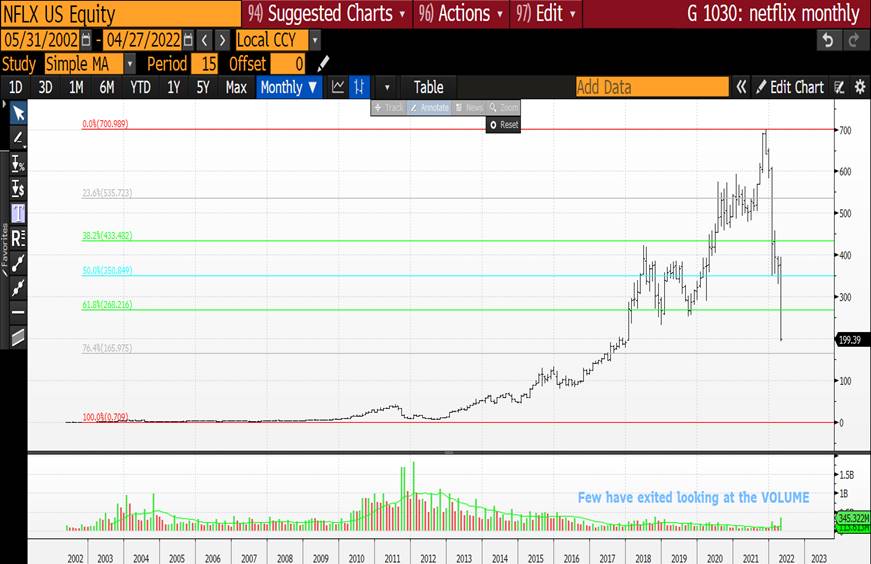Open Edit menu

pos(546,13)
